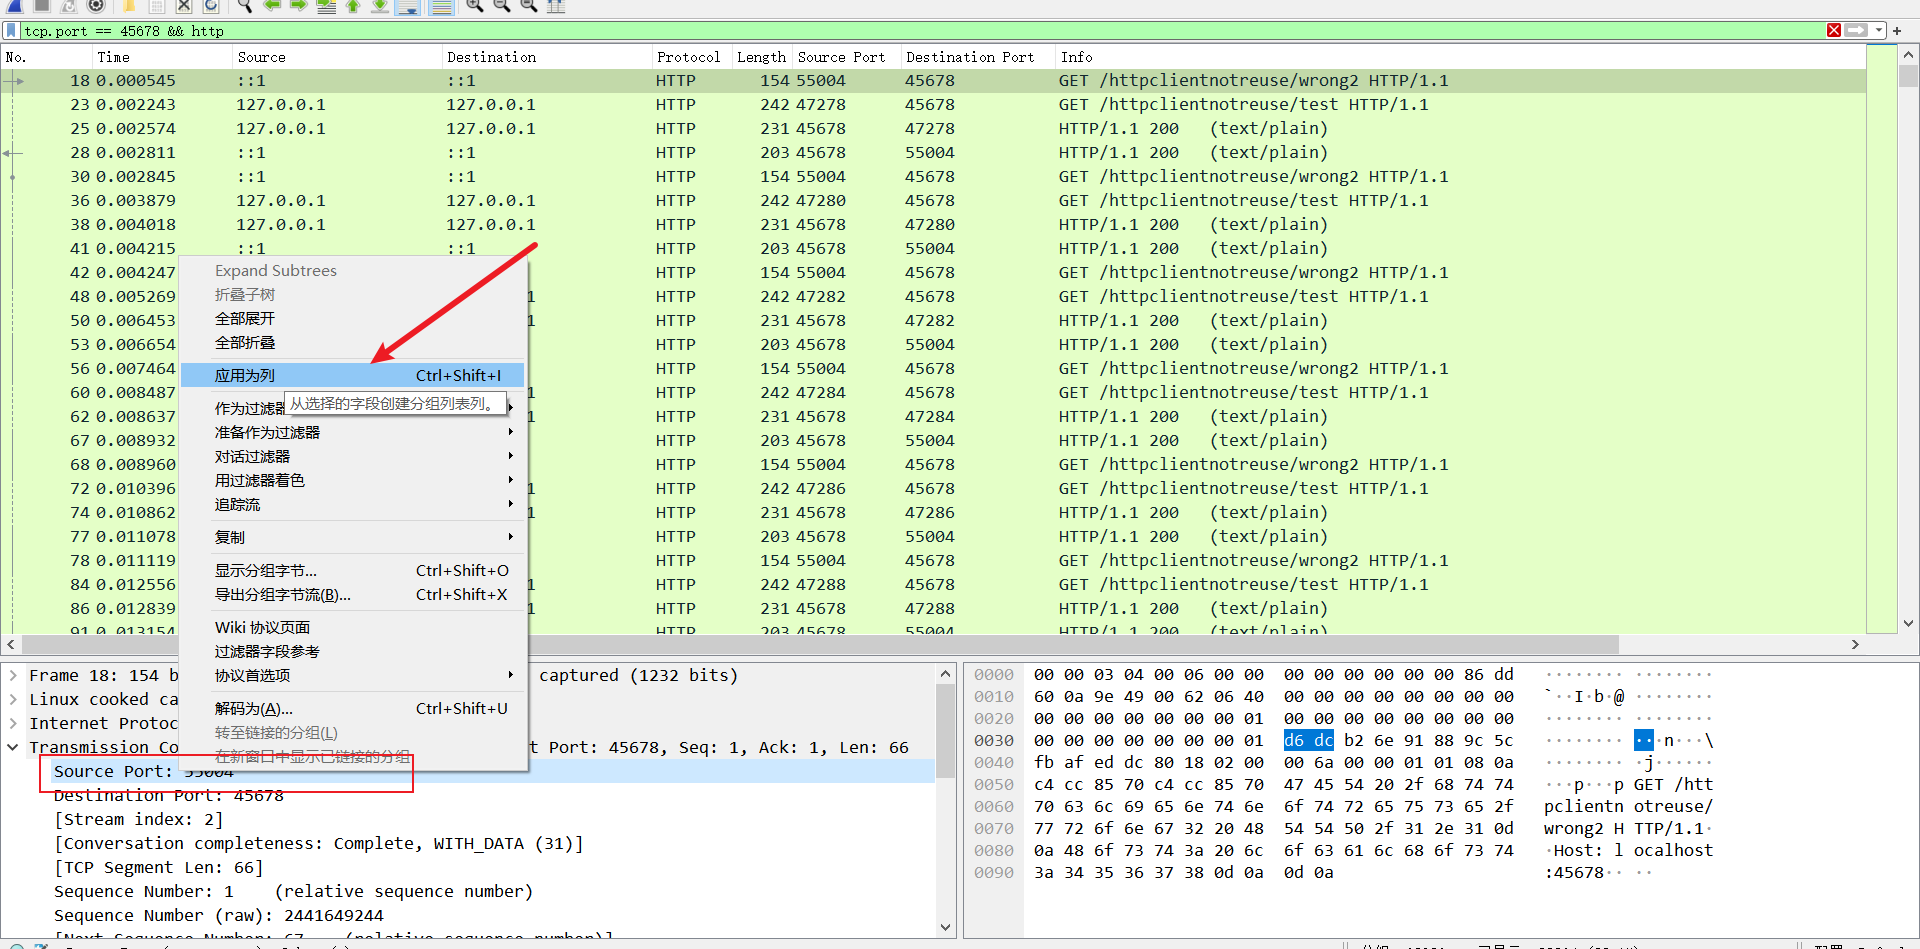
Task: Open the 复制 submenu
Action: tap(230, 537)
